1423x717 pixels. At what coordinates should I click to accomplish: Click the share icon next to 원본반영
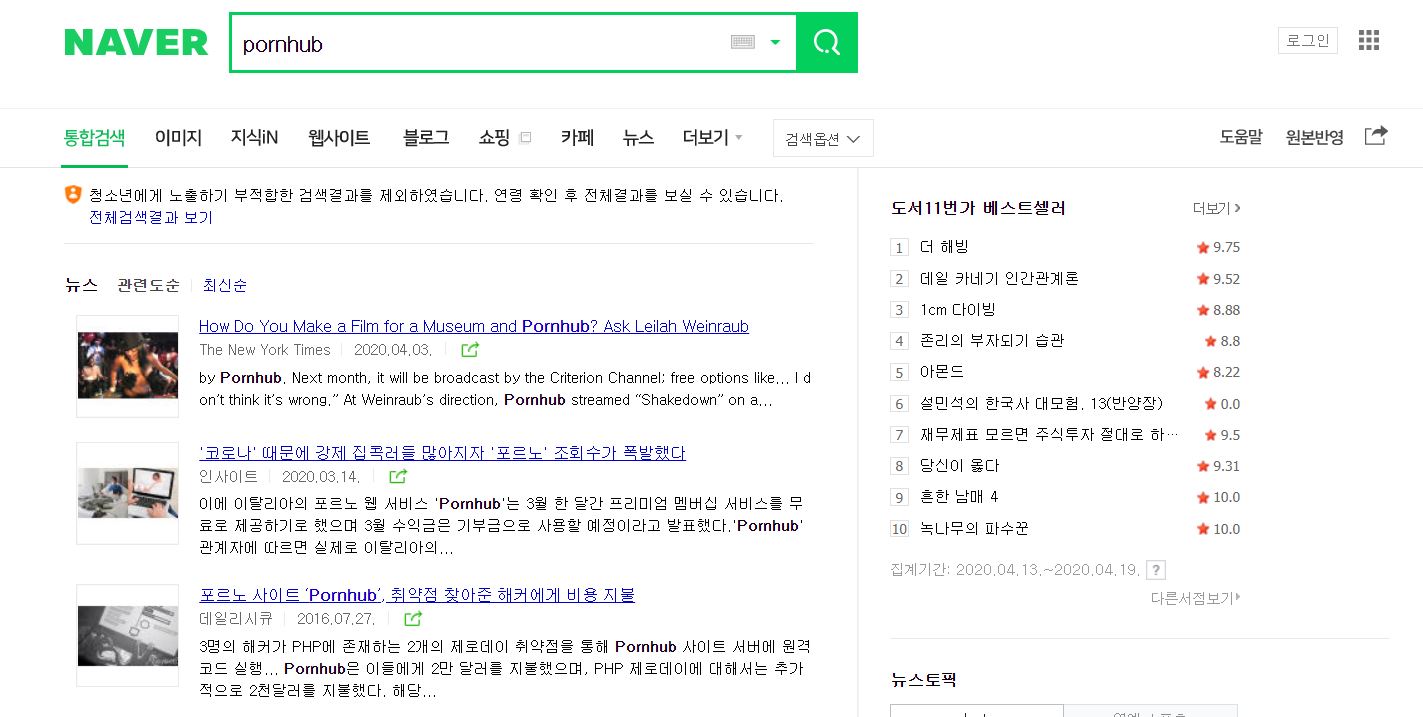click(1376, 136)
